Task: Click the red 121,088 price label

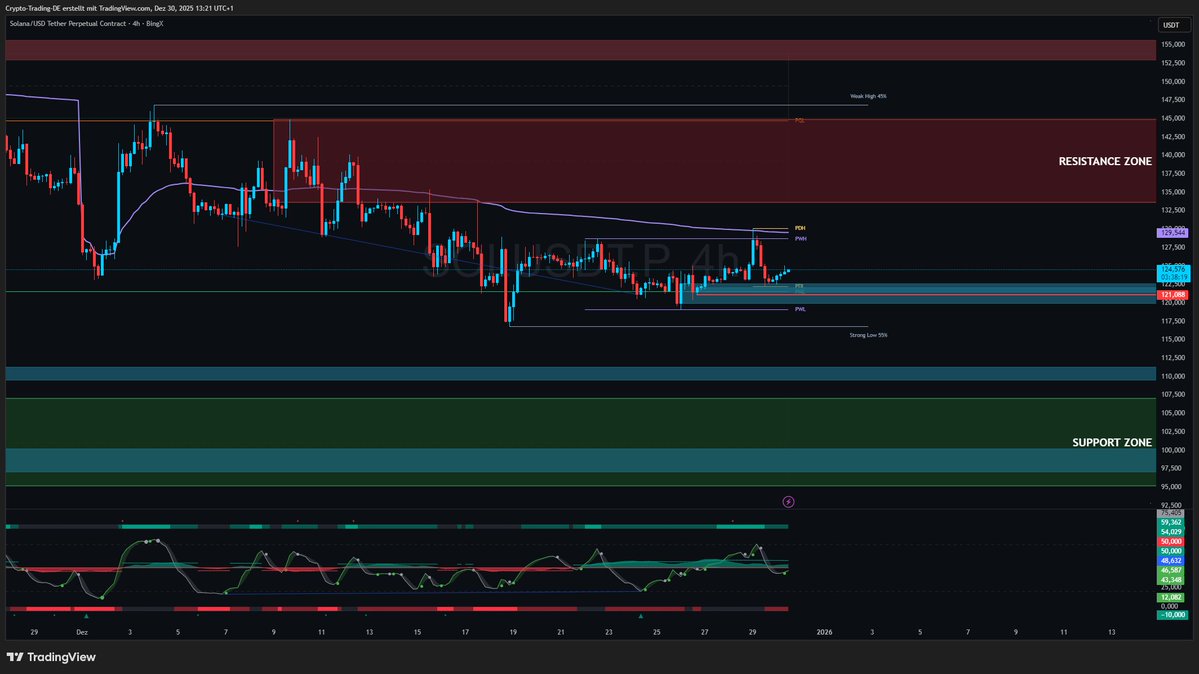Action: coord(1172,295)
